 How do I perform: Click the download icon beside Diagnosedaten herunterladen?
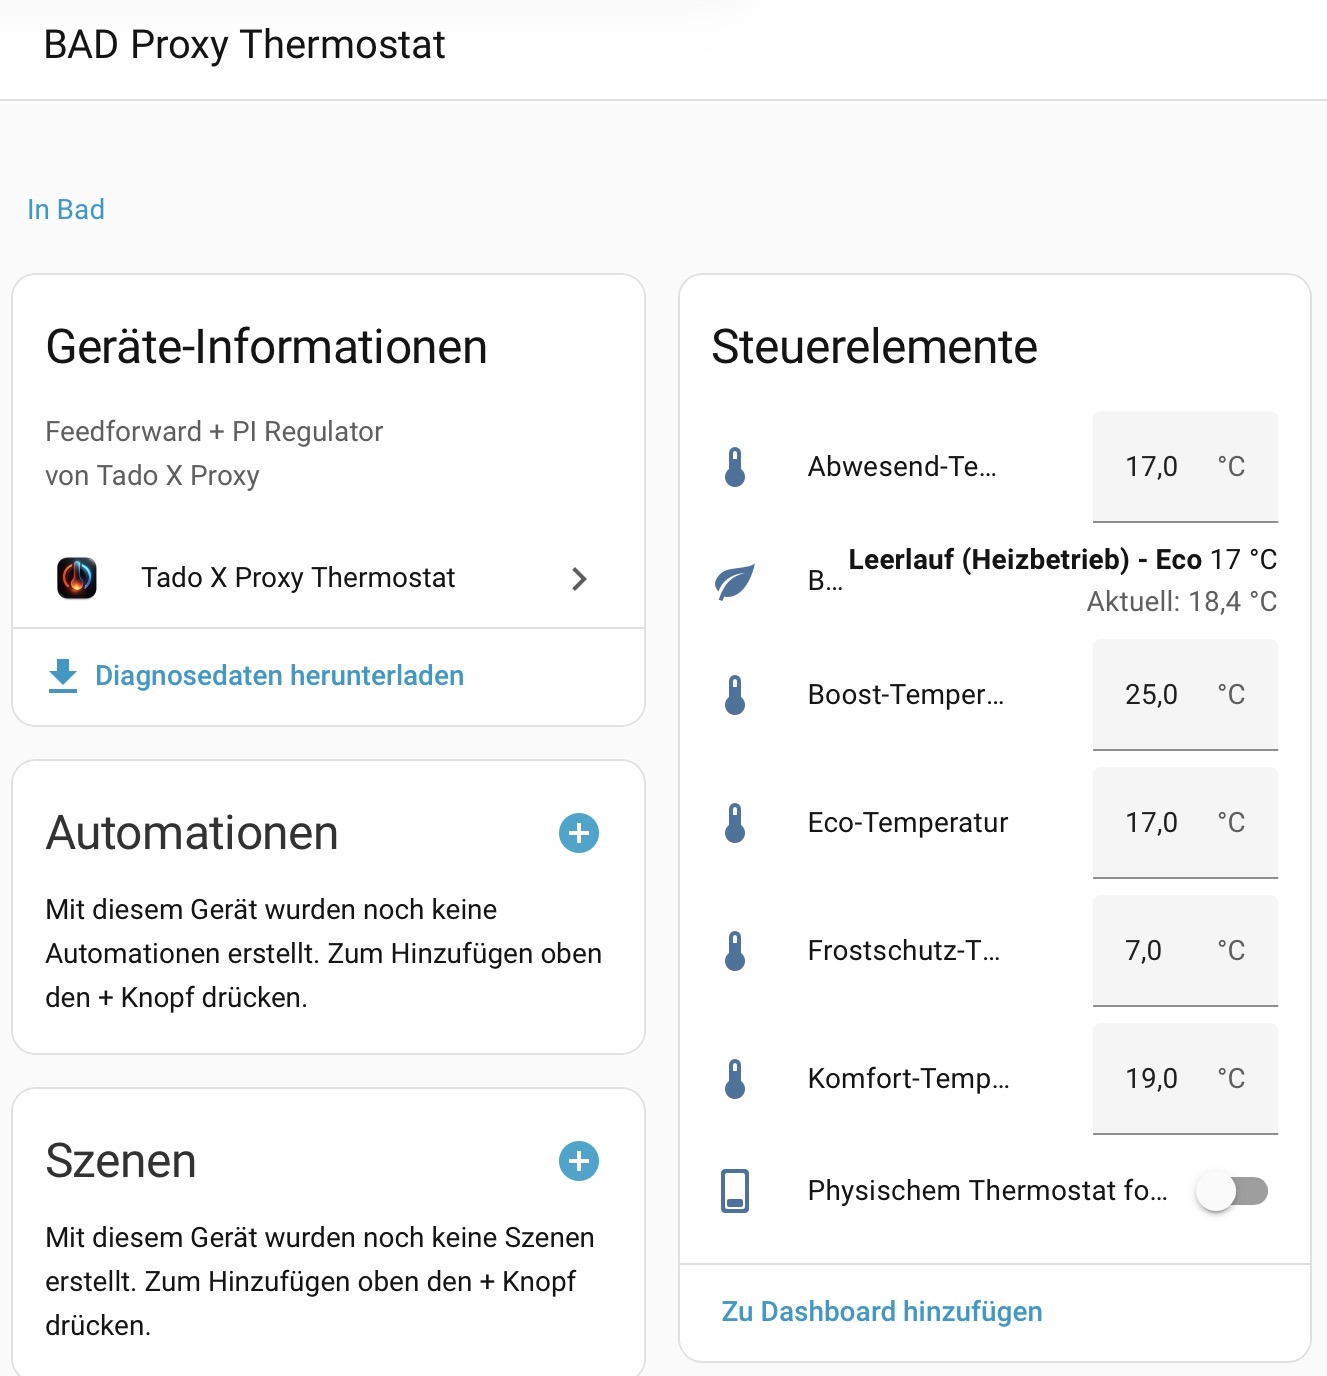(x=63, y=676)
